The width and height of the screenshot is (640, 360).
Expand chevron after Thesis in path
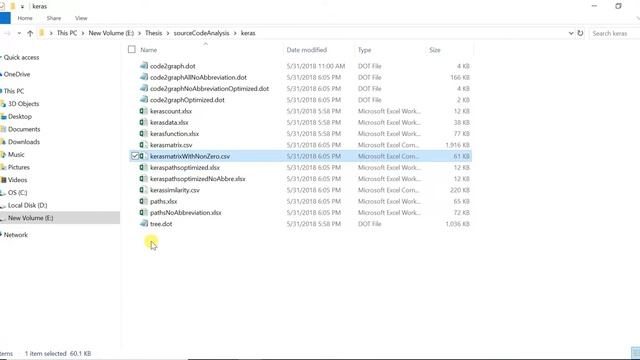tap(168, 33)
